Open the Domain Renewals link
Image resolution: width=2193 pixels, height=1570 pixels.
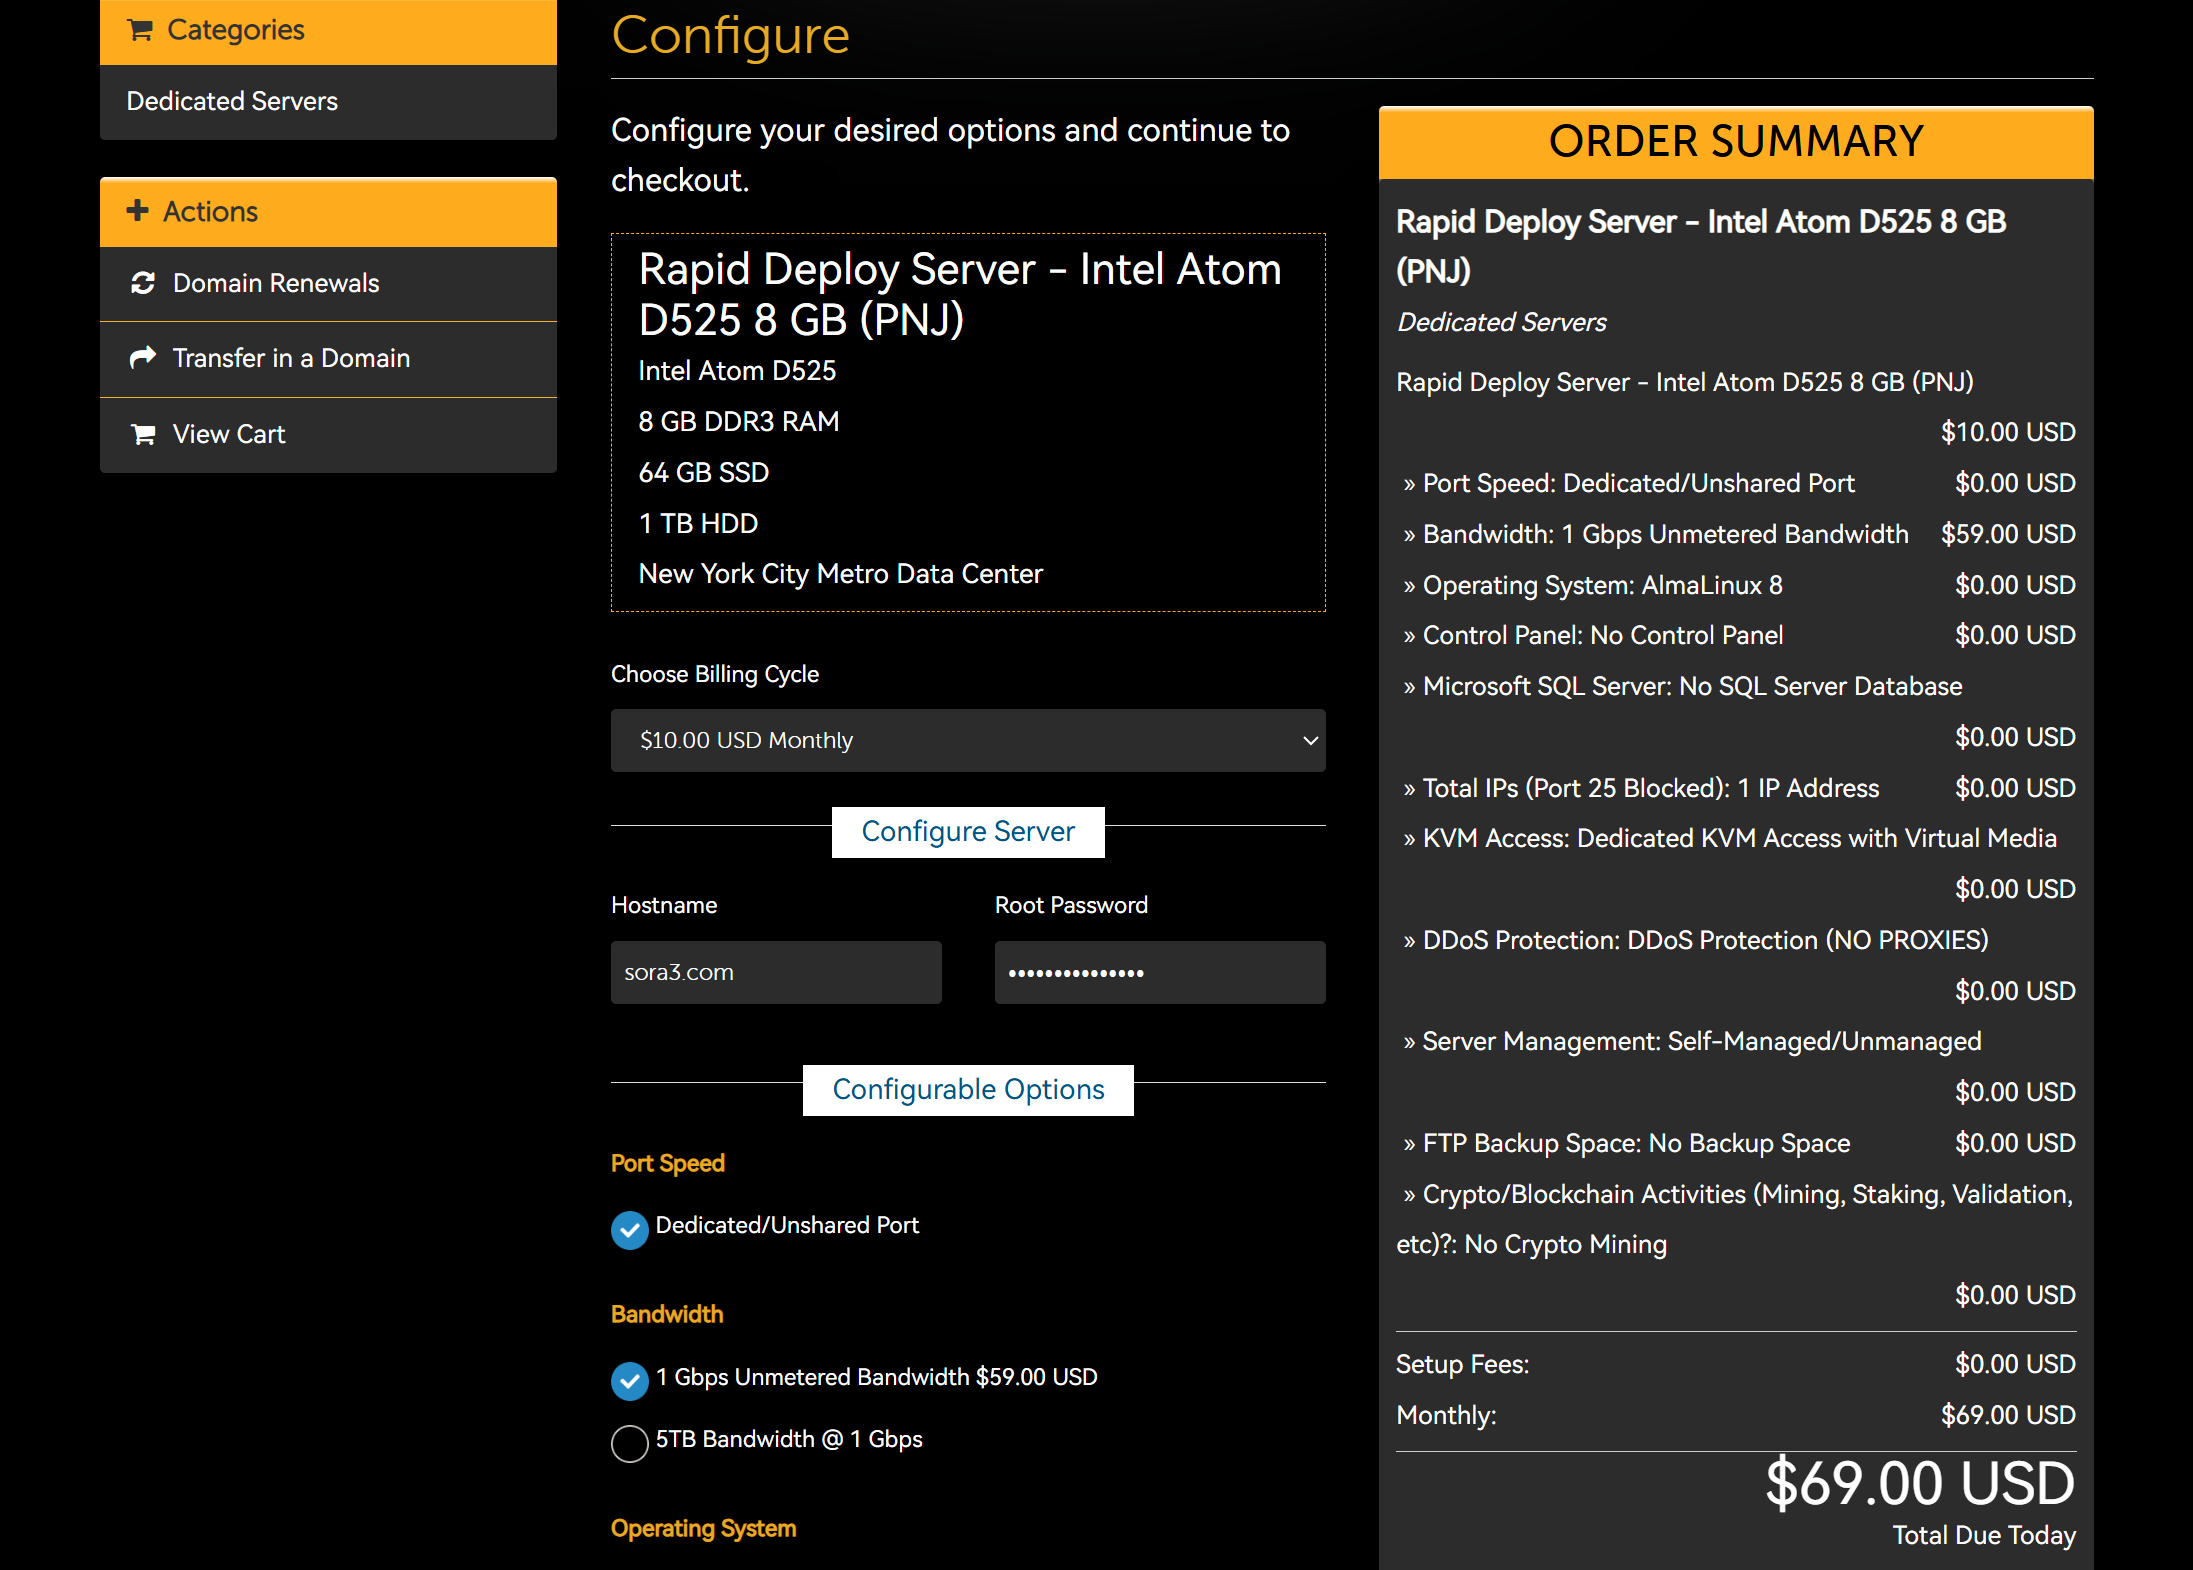pyautogui.click(x=276, y=283)
